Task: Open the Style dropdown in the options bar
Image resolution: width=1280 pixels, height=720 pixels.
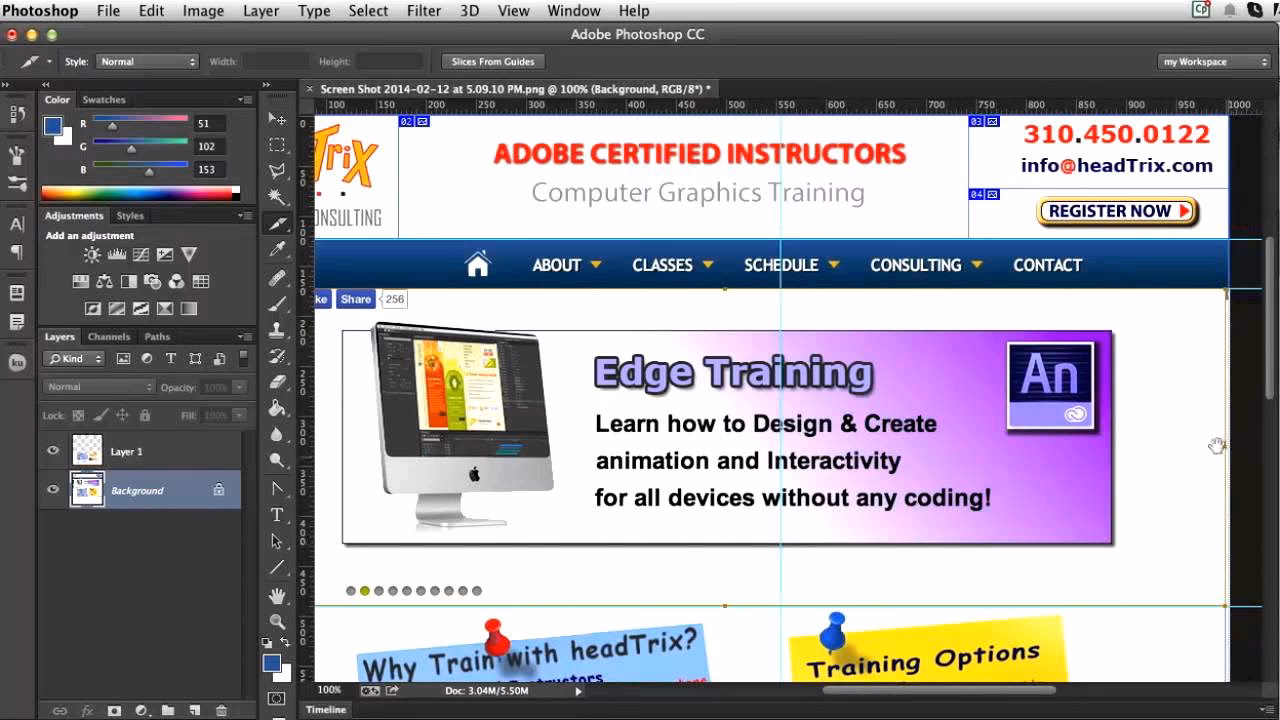Action: point(148,61)
